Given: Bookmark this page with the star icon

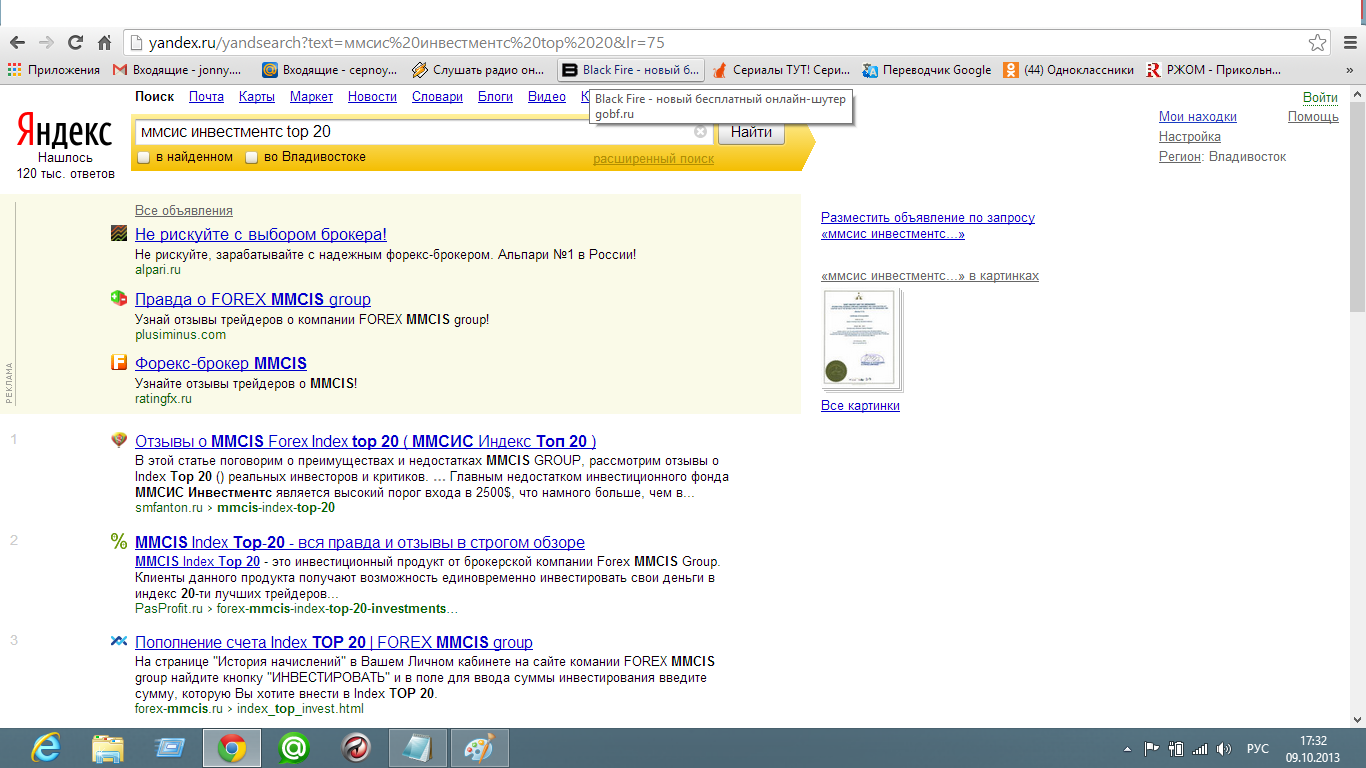Looking at the screenshot, I should click(x=1318, y=43).
